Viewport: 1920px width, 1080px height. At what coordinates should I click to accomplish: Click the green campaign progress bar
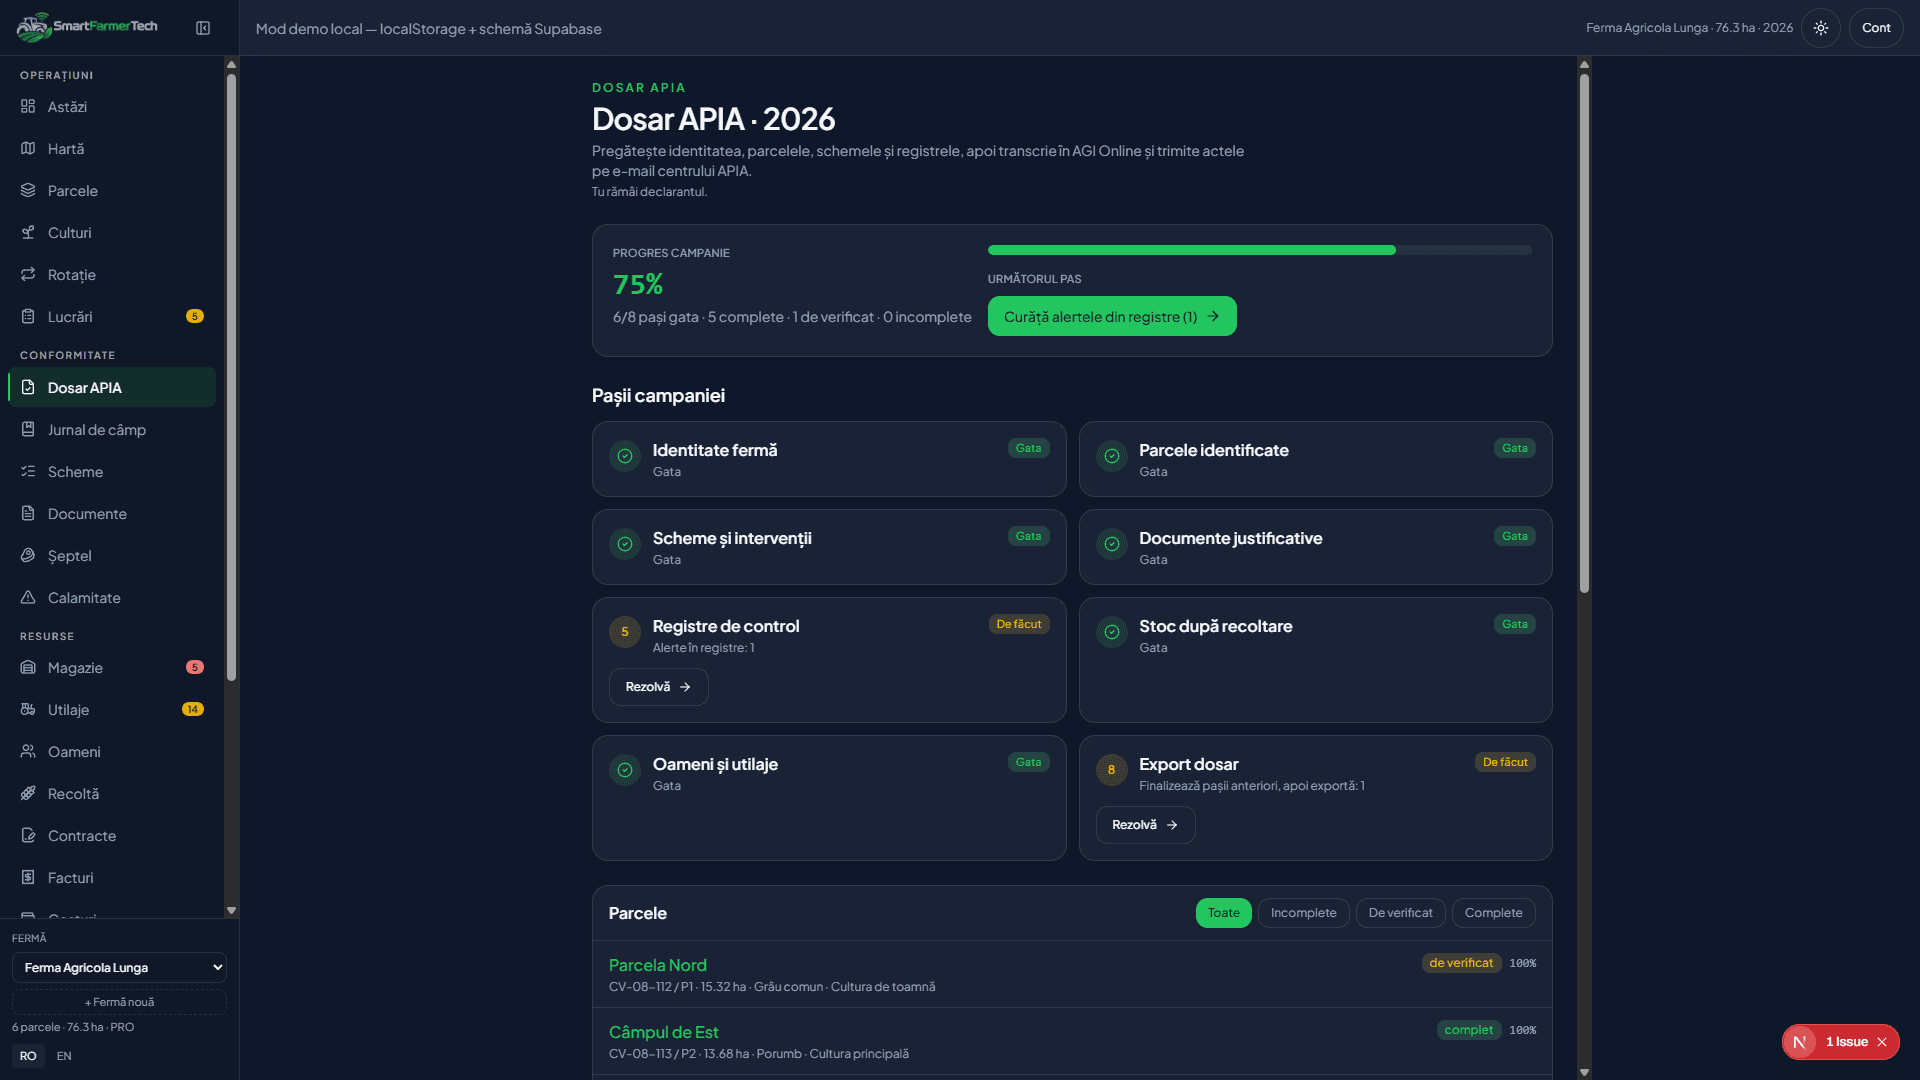1192,250
